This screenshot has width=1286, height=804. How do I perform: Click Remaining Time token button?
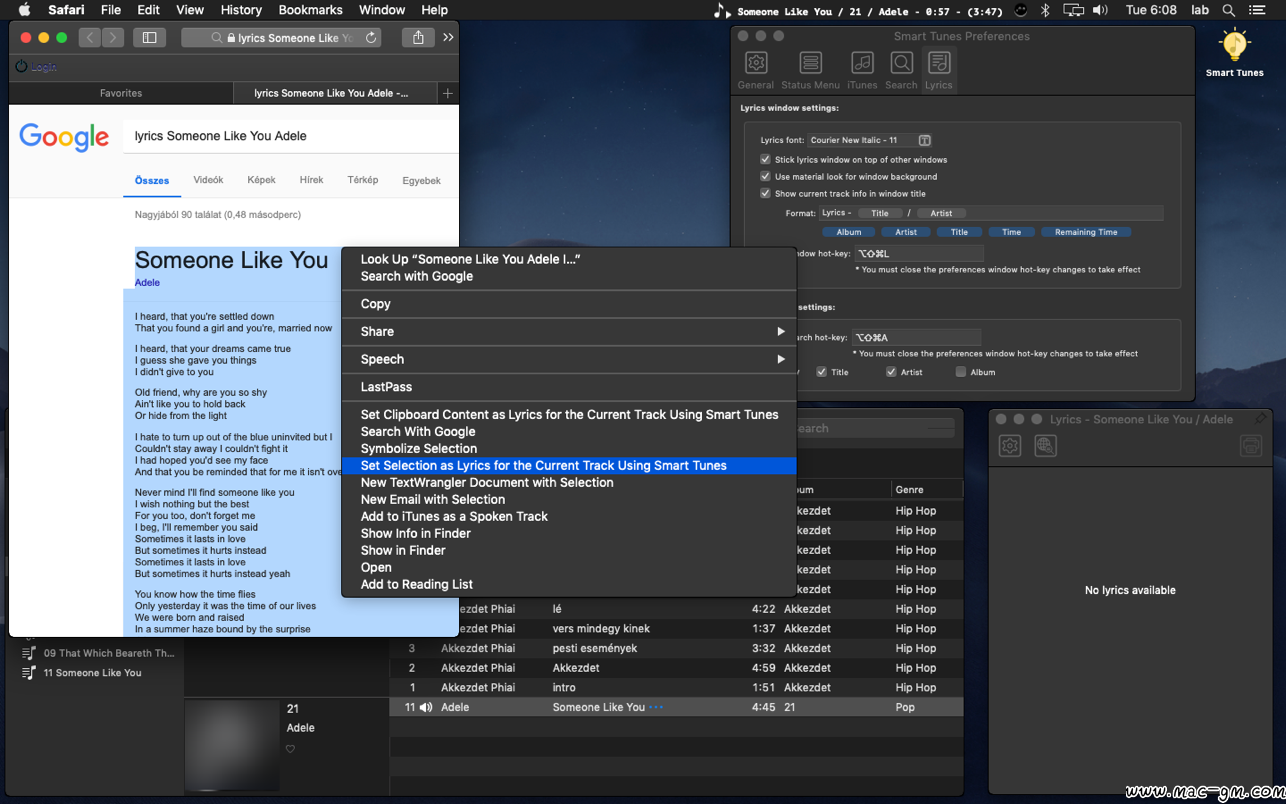pyautogui.click(x=1086, y=232)
